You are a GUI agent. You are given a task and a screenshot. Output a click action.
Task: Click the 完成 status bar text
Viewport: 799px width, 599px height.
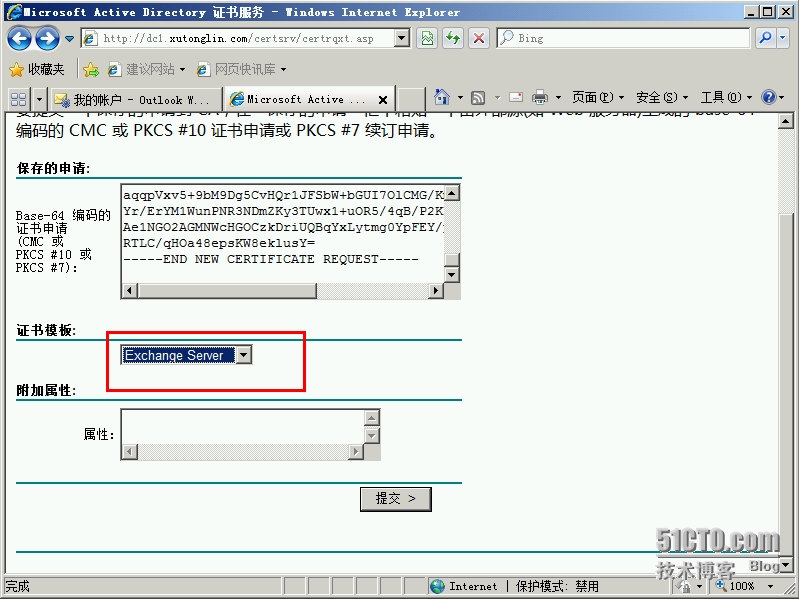coord(17,586)
